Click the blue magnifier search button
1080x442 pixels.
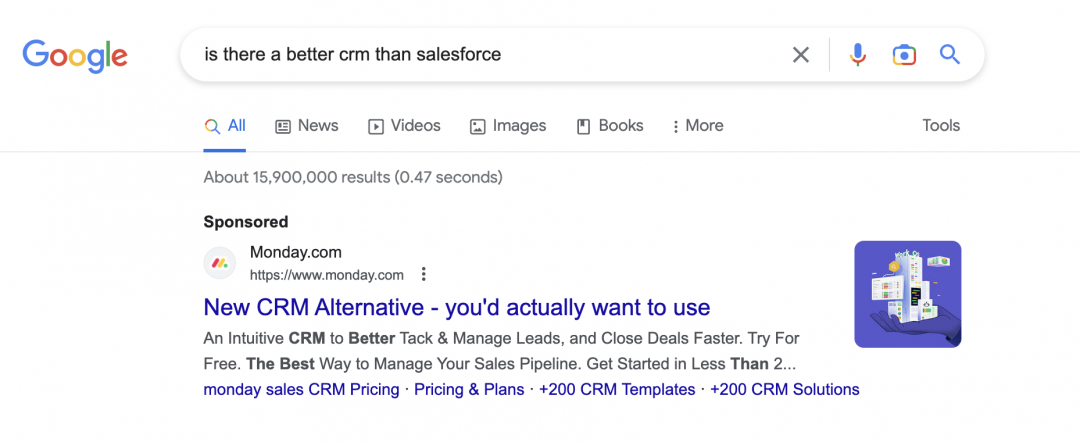[x=950, y=55]
